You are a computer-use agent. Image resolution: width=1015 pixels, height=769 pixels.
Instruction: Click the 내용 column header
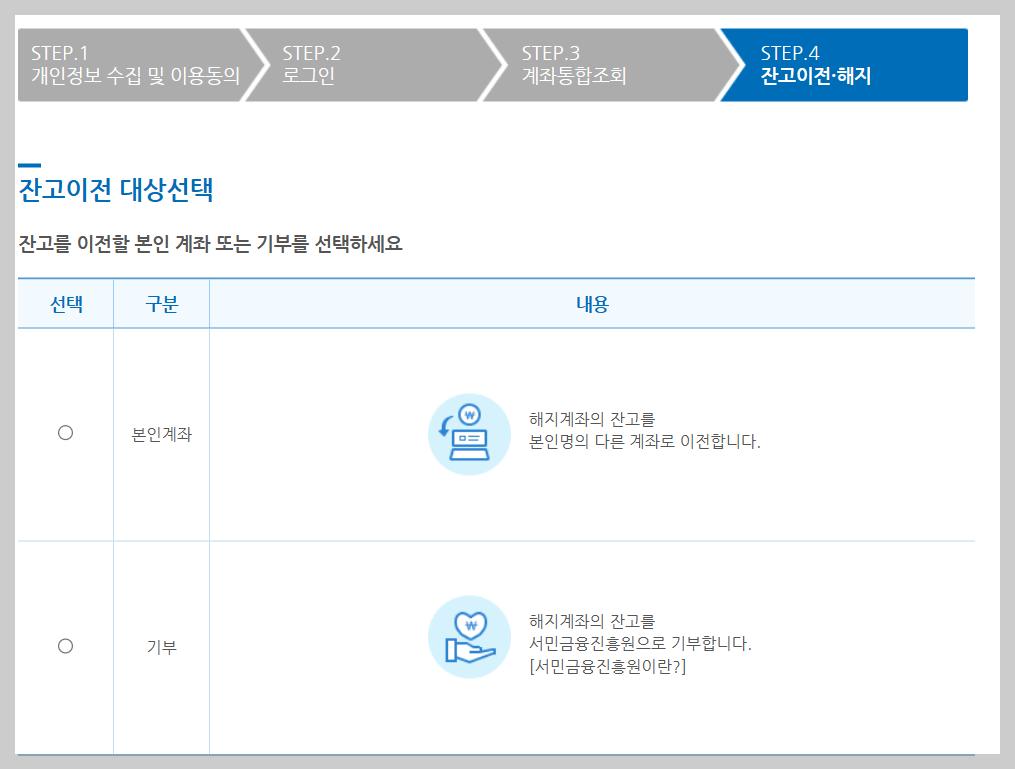click(591, 303)
